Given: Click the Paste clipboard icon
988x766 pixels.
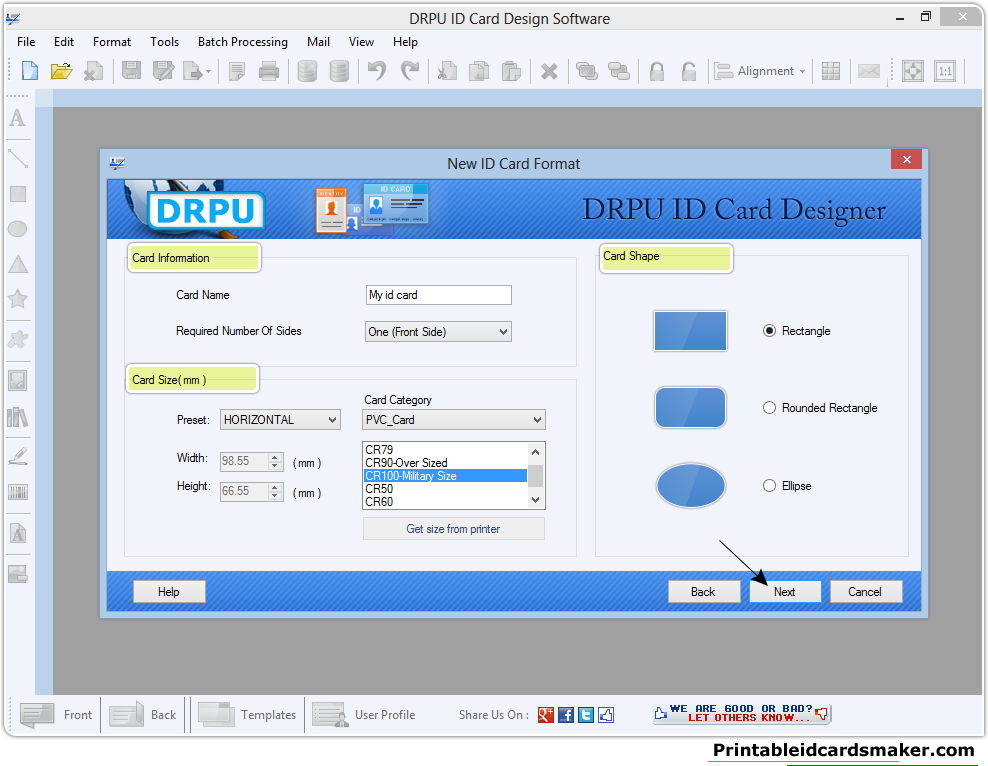Looking at the screenshot, I should tap(511, 71).
